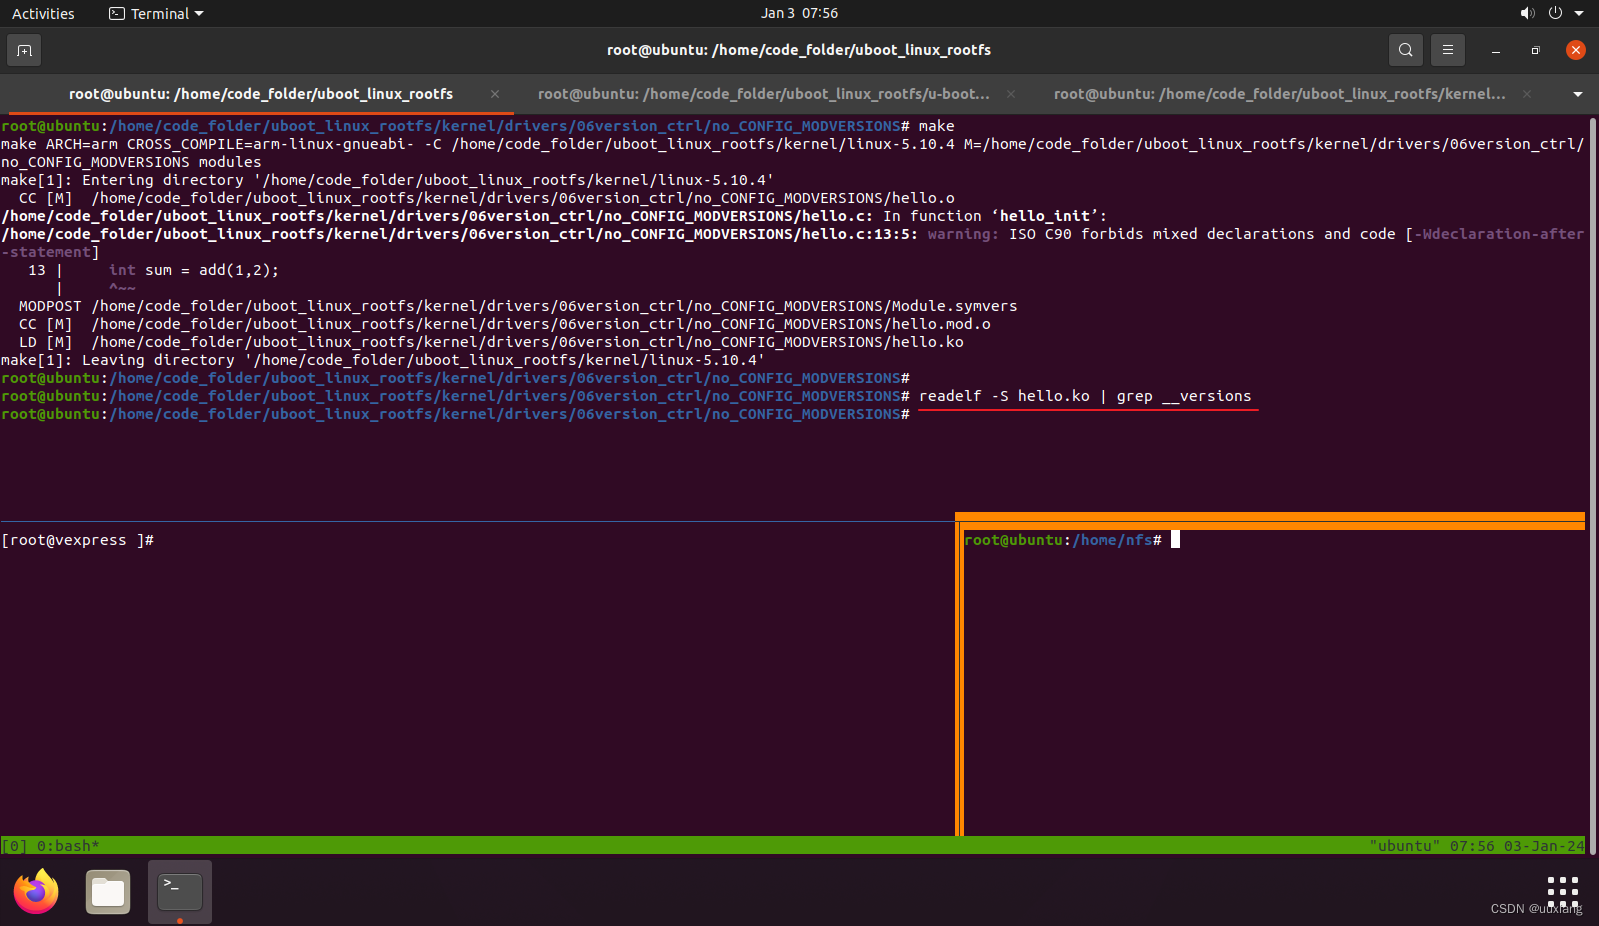The width and height of the screenshot is (1599, 926).
Task: Click the last empty prompt line
Action: [456, 414]
